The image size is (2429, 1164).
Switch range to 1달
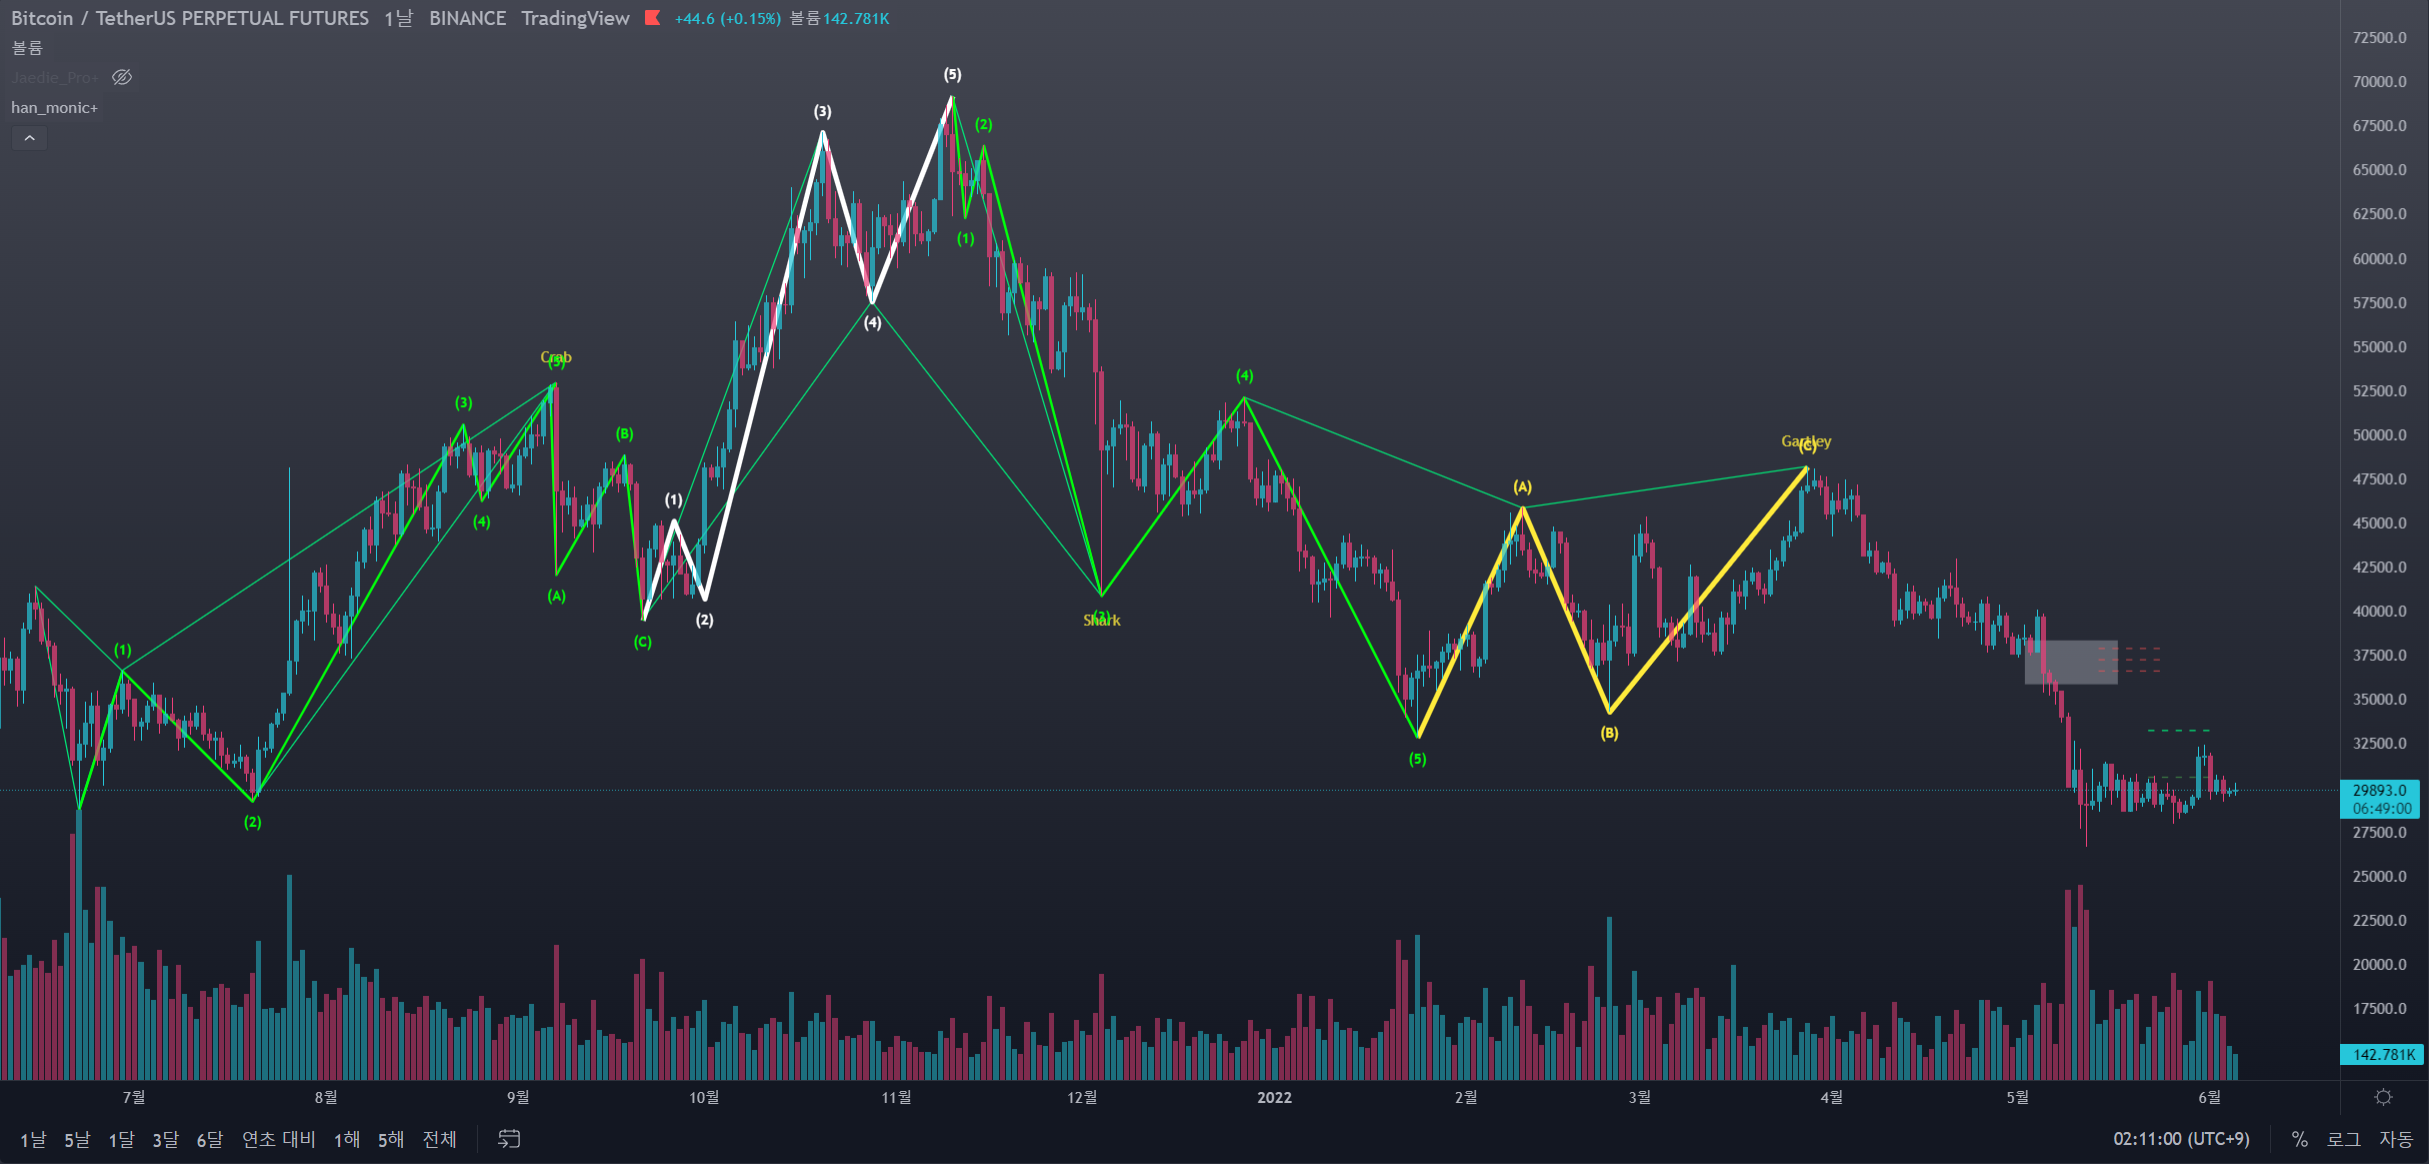(x=121, y=1139)
